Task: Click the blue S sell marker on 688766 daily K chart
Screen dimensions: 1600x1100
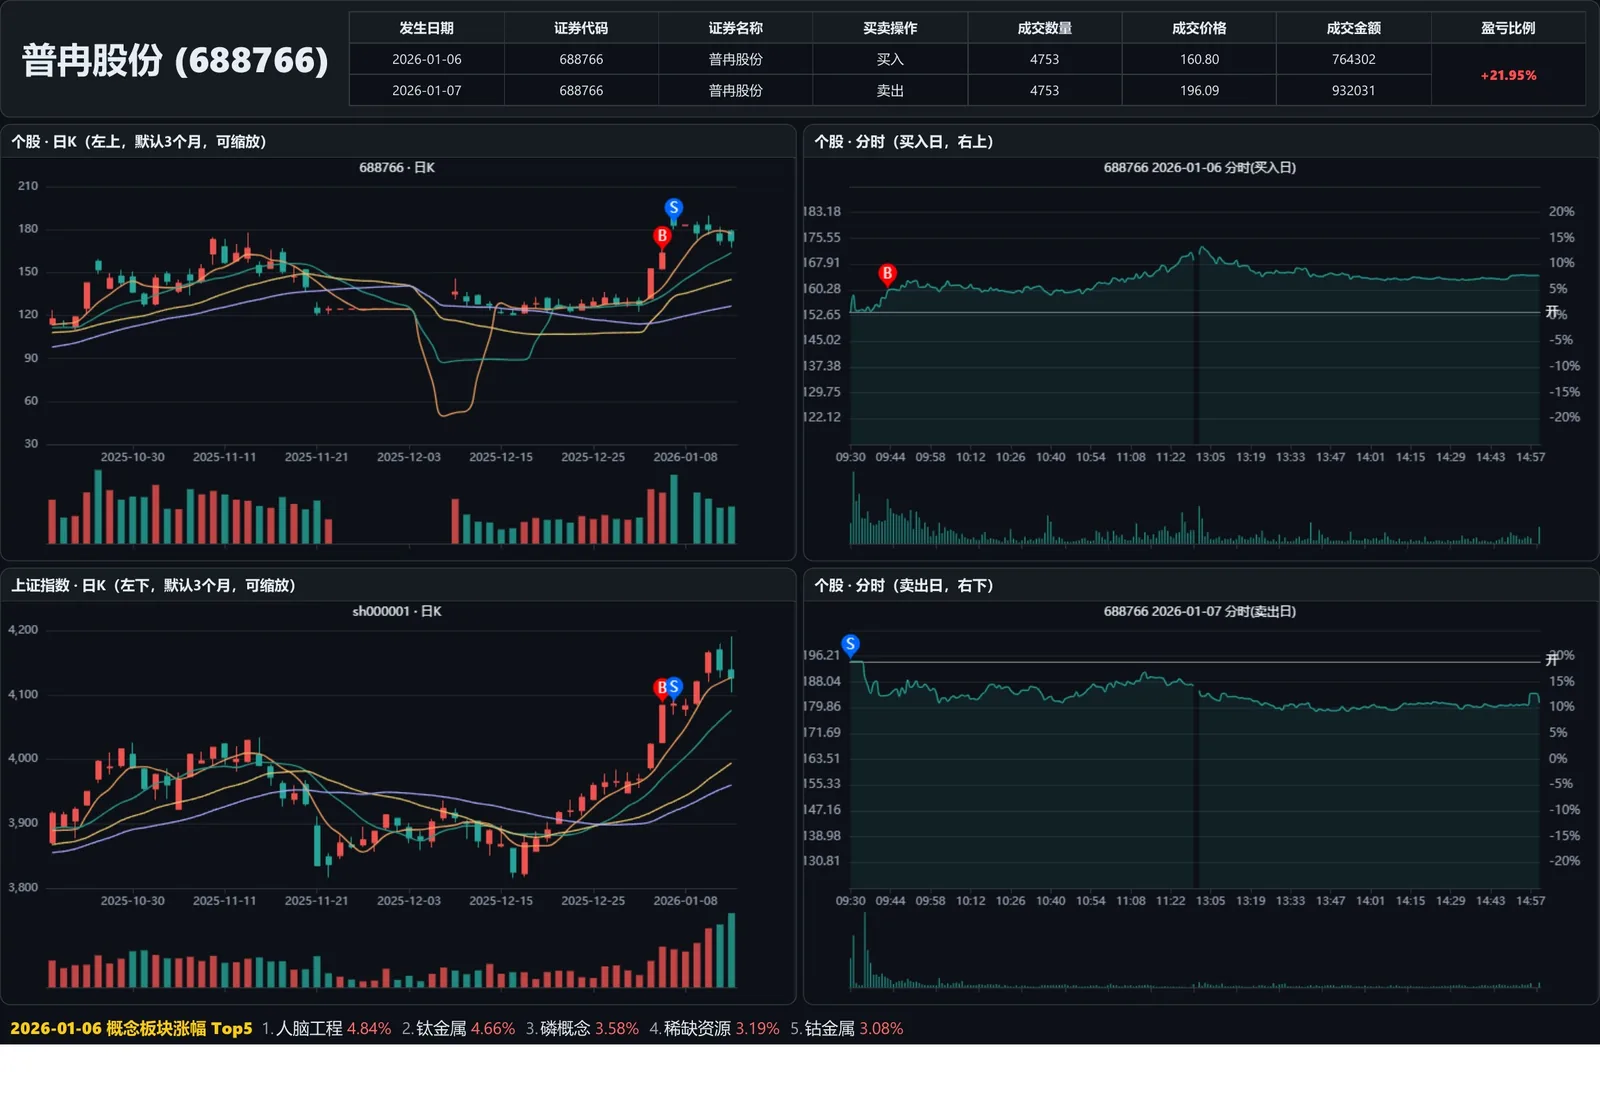Action: point(673,208)
